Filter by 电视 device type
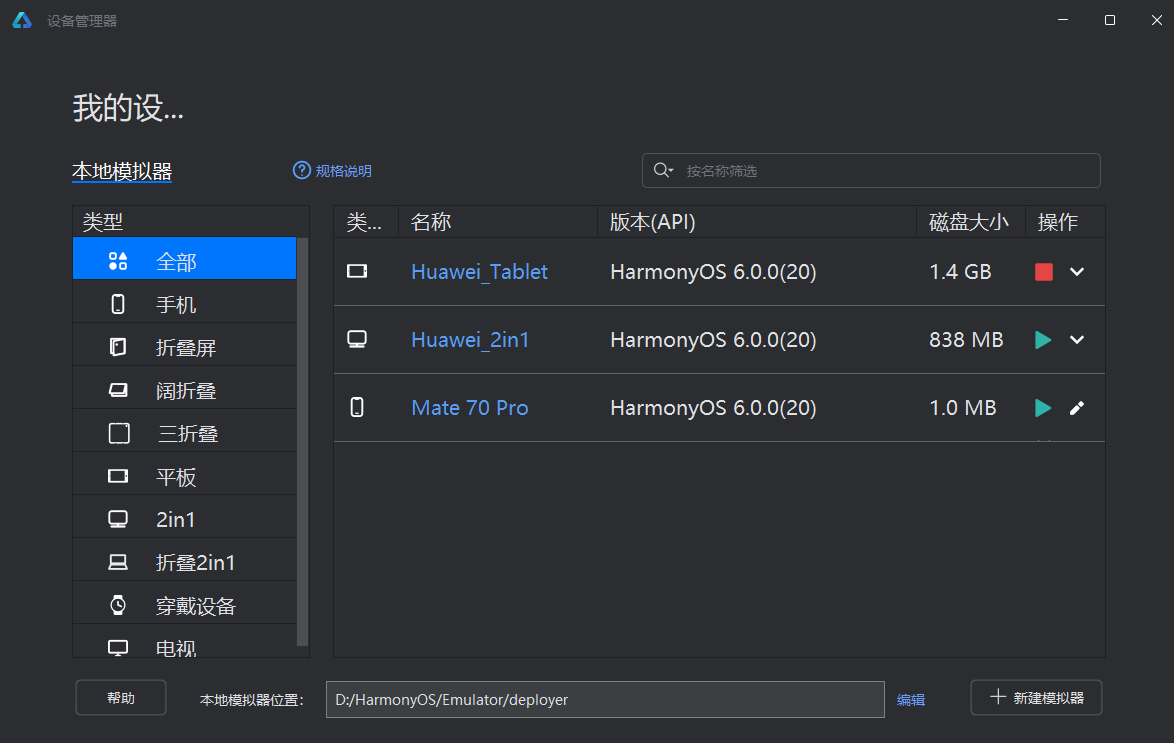1174x743 pixels. point(184,643)
